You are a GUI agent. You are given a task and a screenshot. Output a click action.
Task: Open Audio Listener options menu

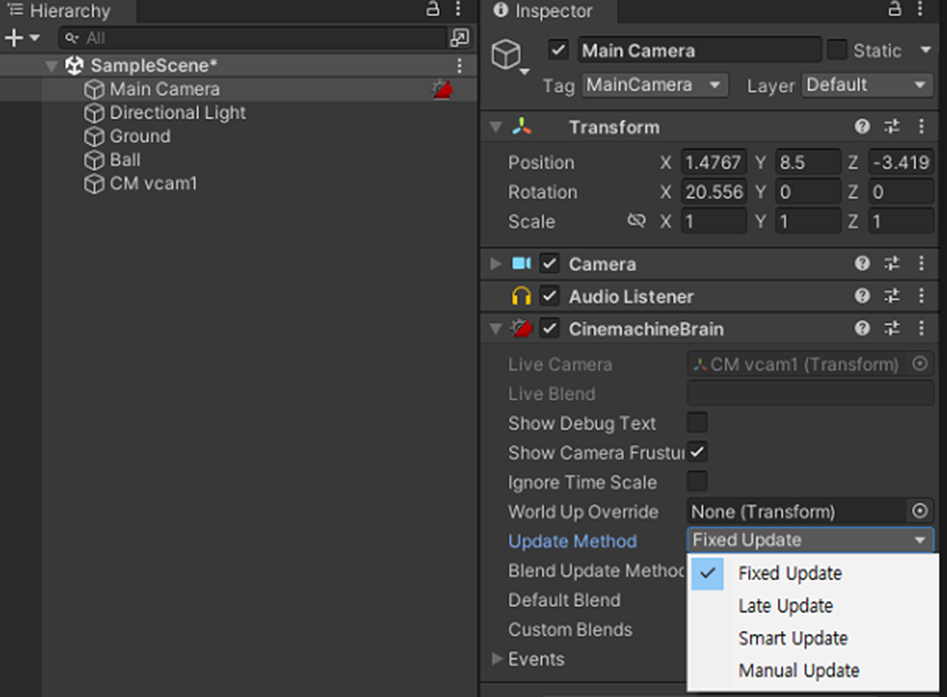(x=921, y=295)
